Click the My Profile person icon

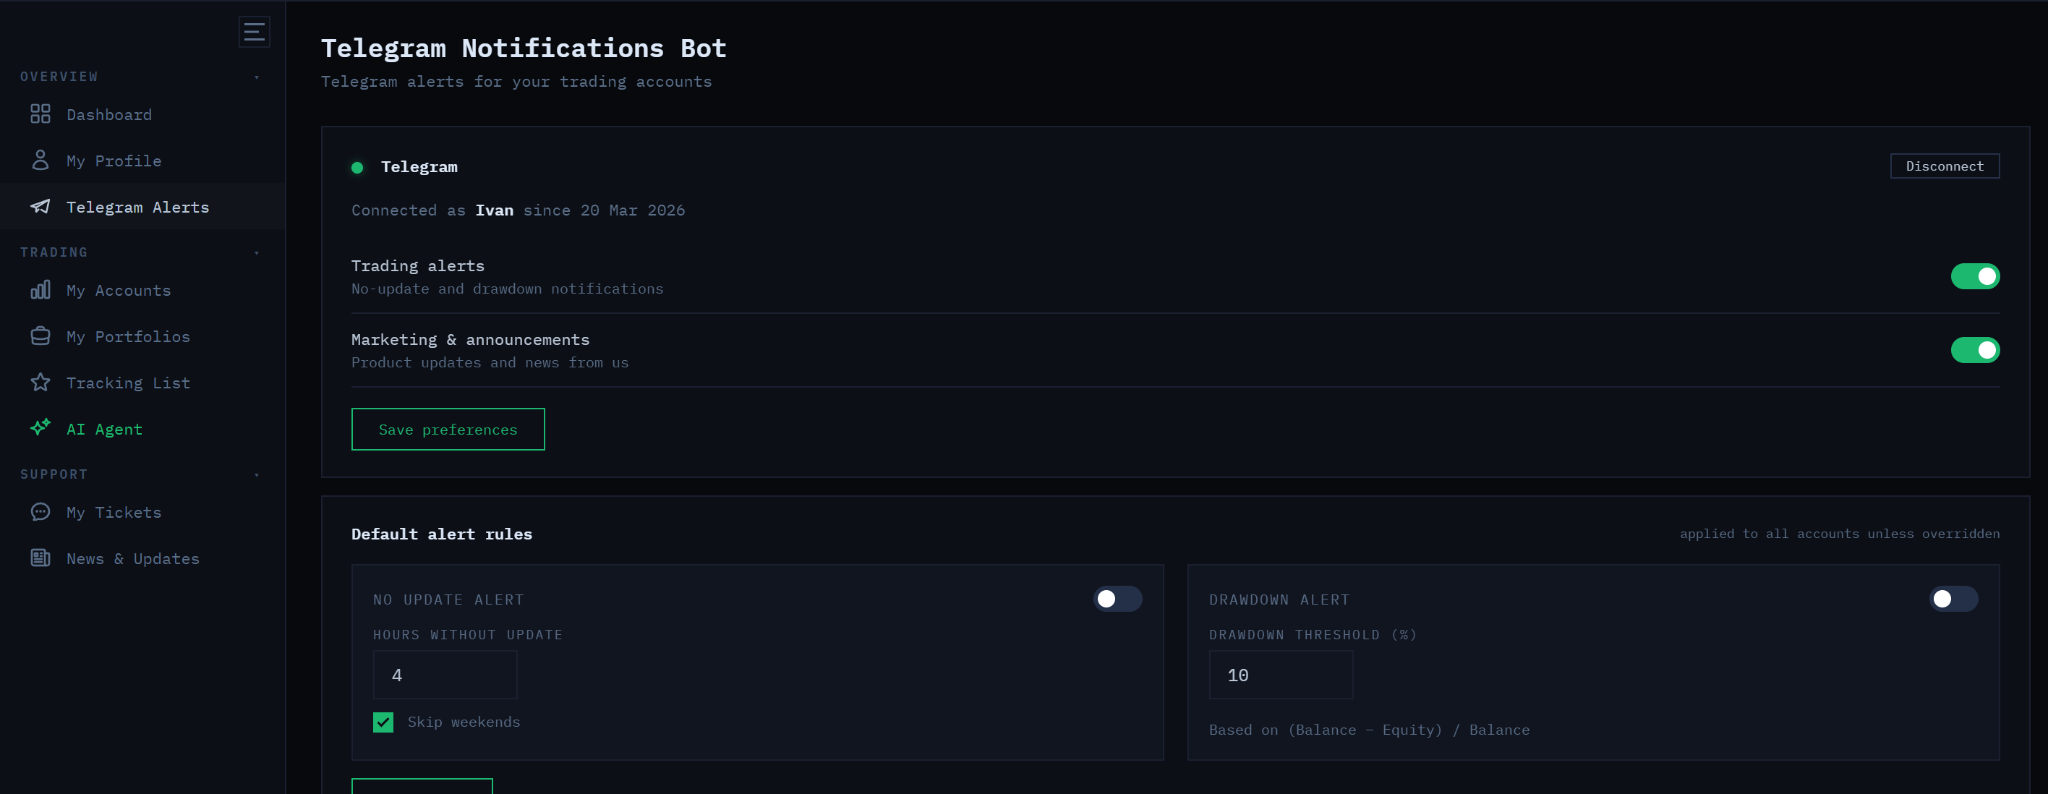tap(40, 160)
